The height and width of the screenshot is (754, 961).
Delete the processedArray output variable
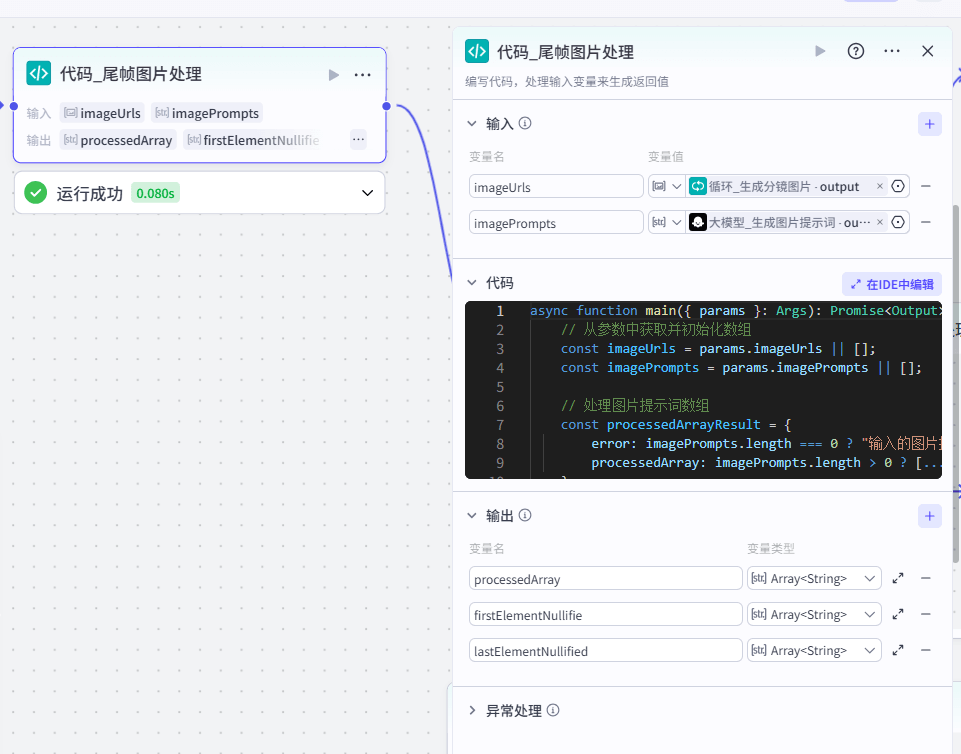(x=926, y=578)
